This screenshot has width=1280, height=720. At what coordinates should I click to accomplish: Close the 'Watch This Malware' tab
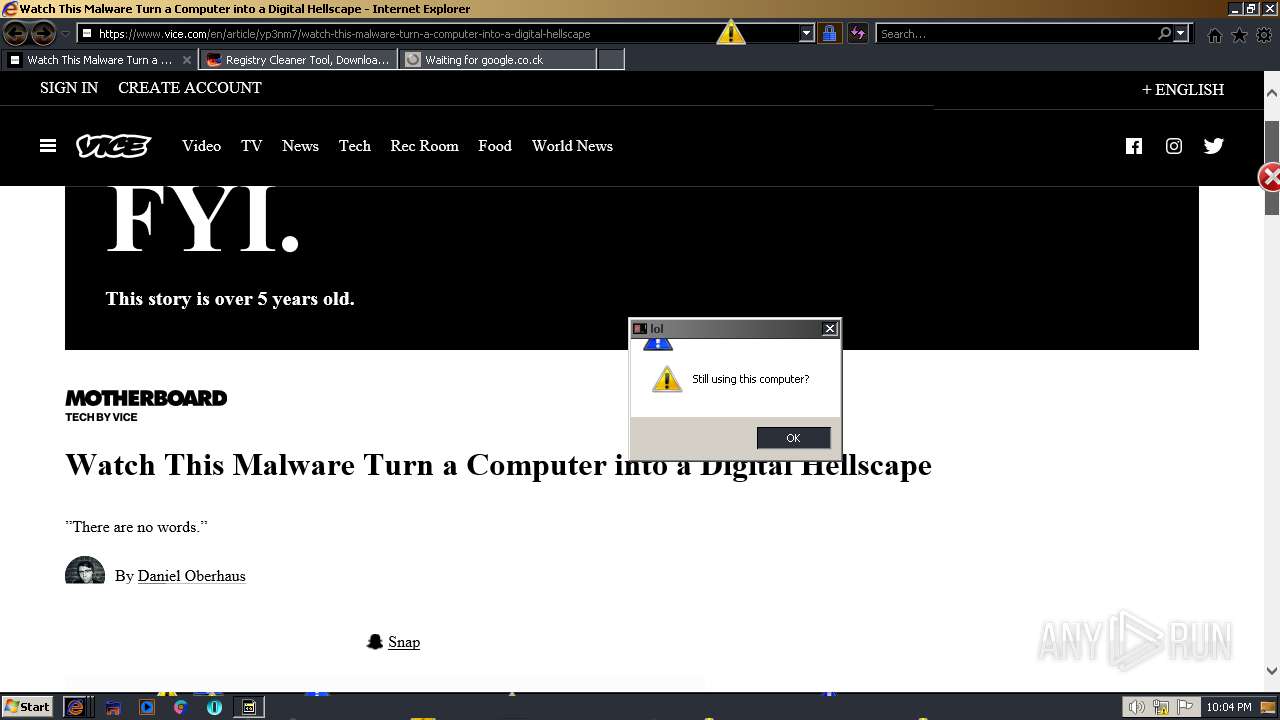[x=186, y=60]
